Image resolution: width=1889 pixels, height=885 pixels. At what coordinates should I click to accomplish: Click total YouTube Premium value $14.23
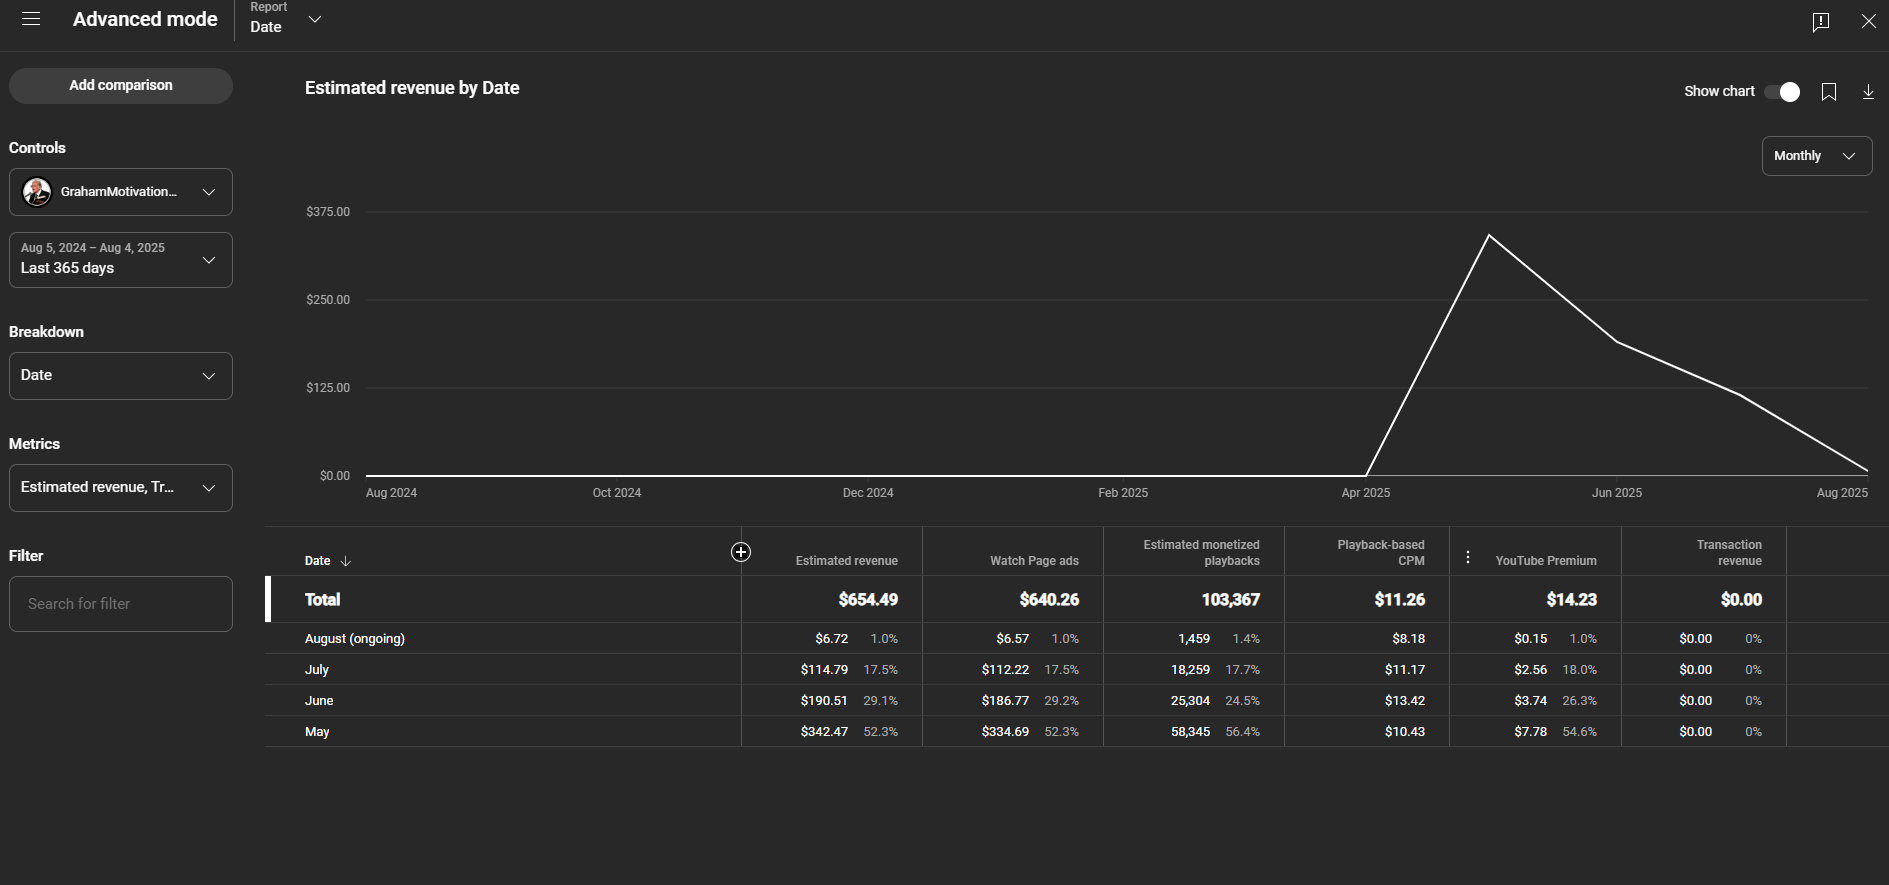pos(1571,600)
